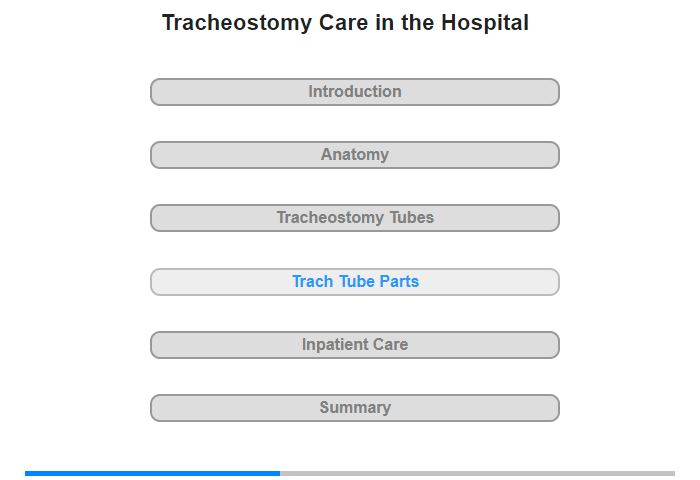
Task: Navigate to Inpatient Care
Action: pyautogui.click(x=355, y=345)
